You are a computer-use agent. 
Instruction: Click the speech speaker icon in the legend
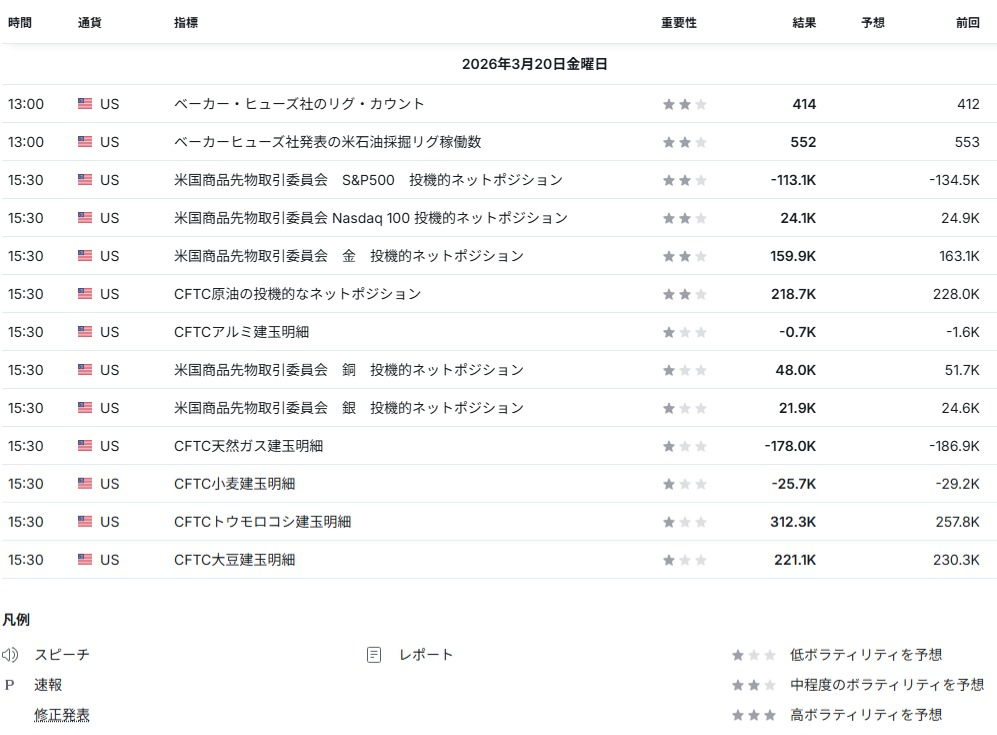point(10,655)
